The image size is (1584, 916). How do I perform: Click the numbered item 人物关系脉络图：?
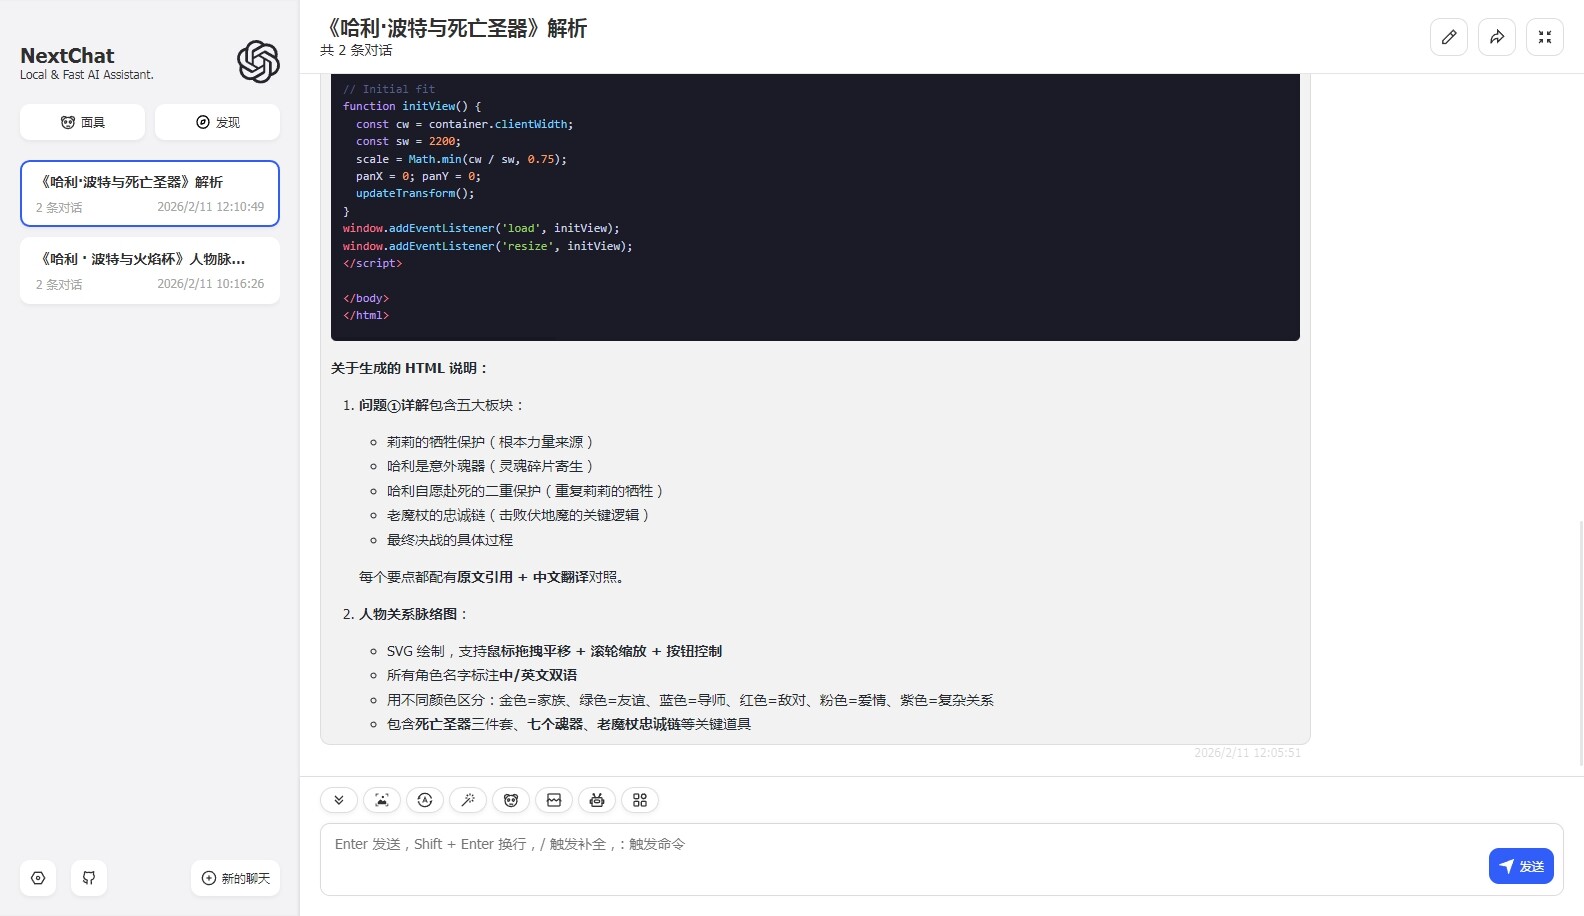coord(414,614)
